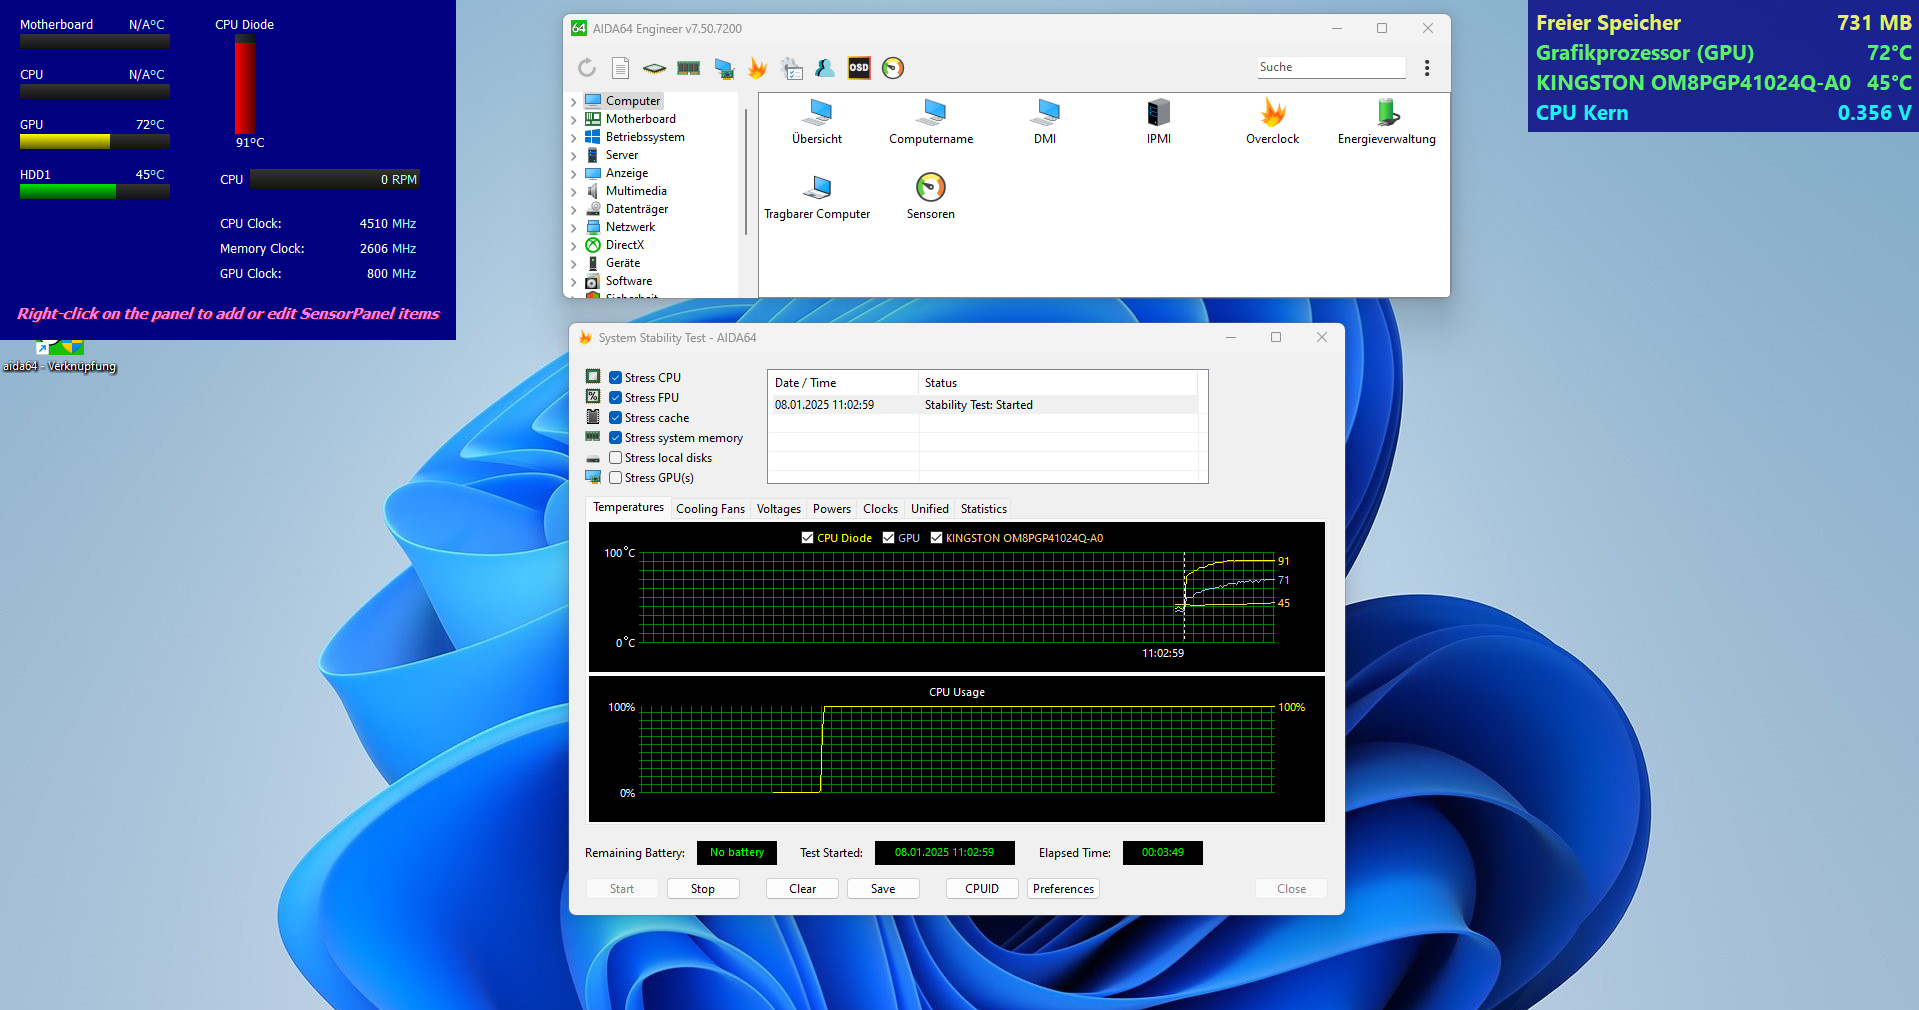
Task: Click the HDD1 temperature bar in SensorPanel
Action: pos(95,192)
